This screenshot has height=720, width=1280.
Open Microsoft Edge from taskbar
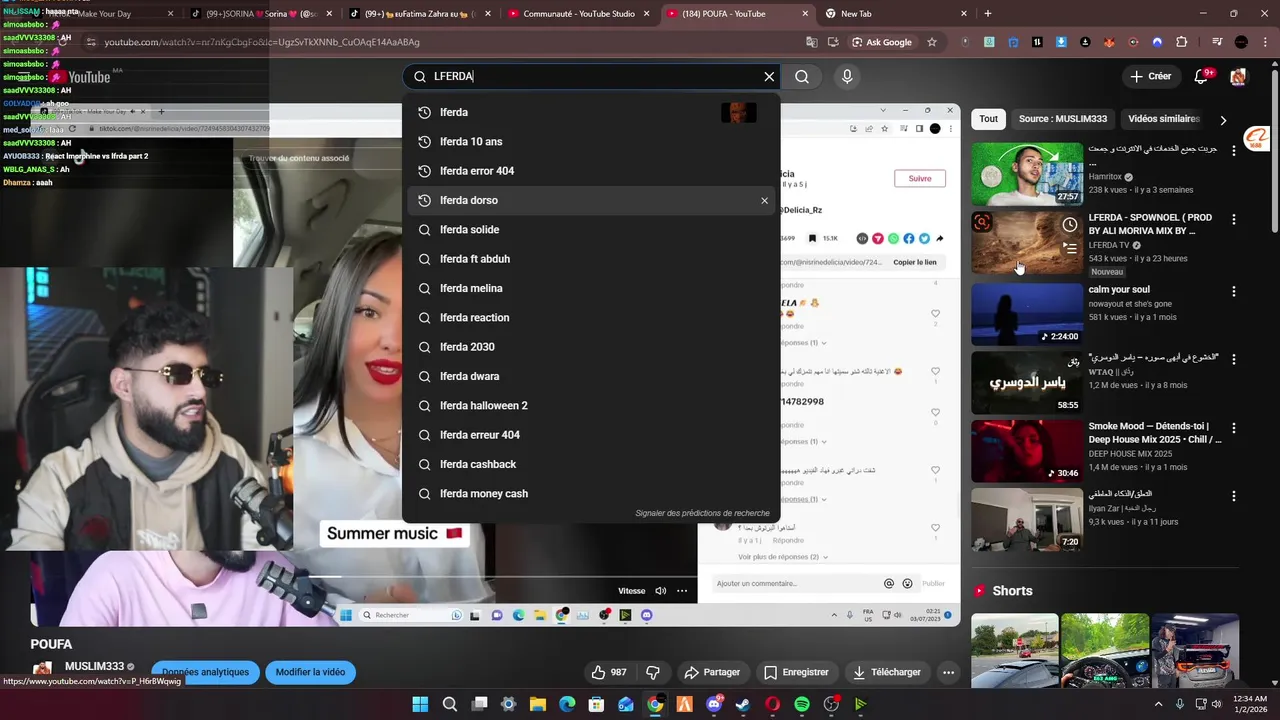coord(567,704)
